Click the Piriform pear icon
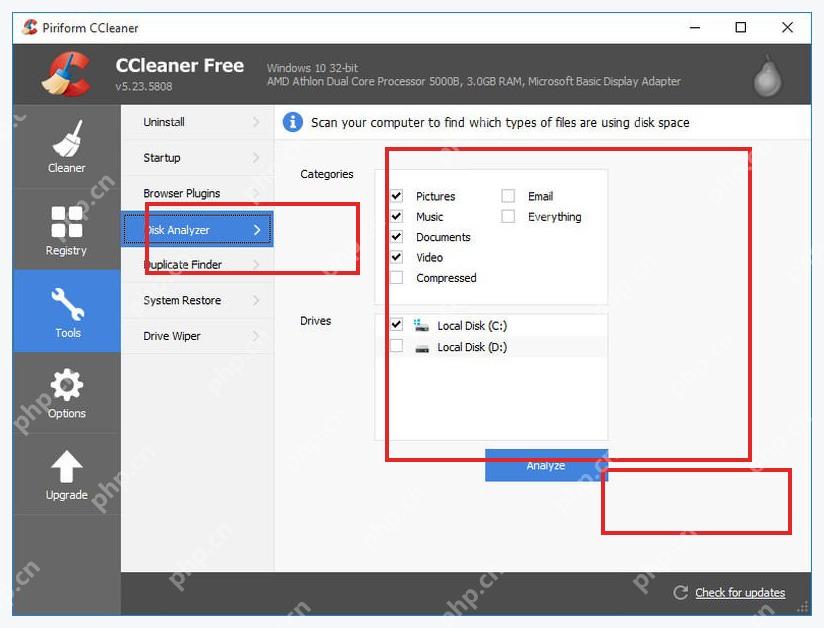This screenshot has height=628, width=824. pos(768,76)
